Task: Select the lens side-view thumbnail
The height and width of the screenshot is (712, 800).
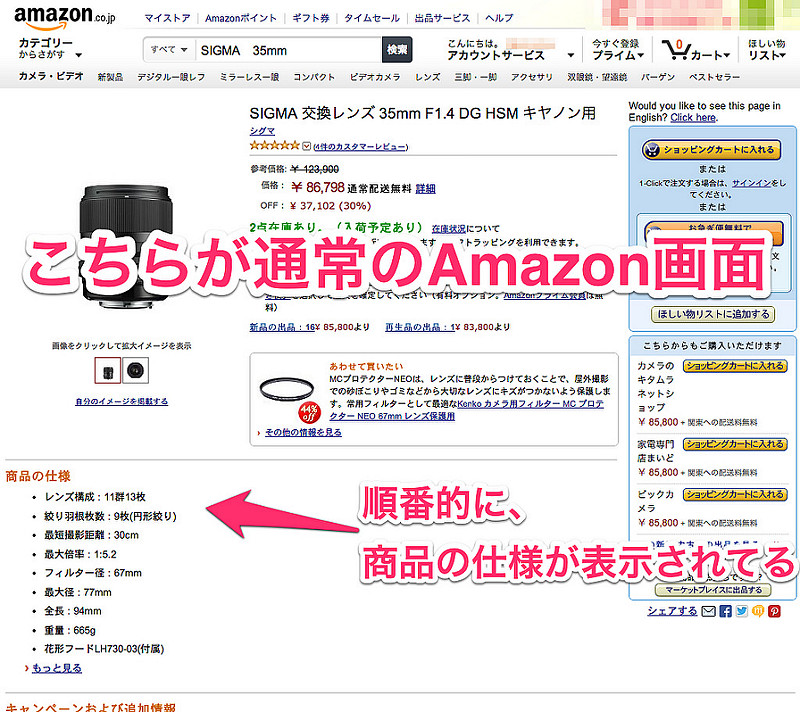Action: pos(108,370)
